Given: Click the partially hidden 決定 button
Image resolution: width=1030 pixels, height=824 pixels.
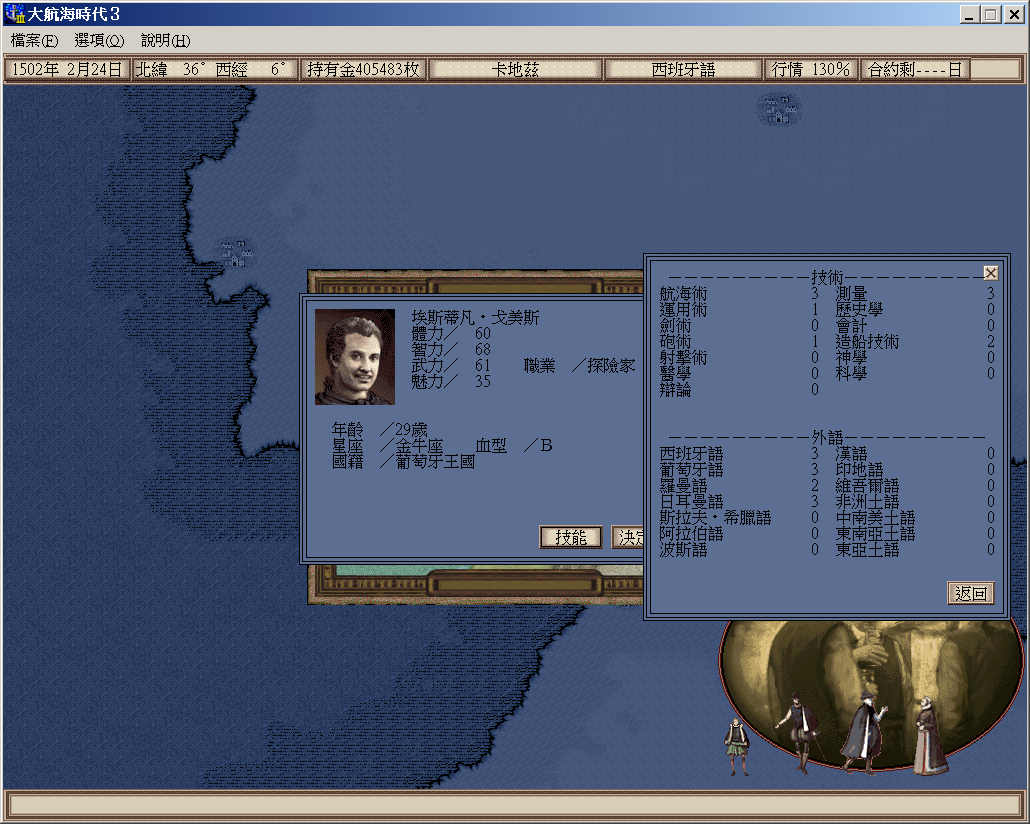Looking at the screenshot, I should point(627,537).
